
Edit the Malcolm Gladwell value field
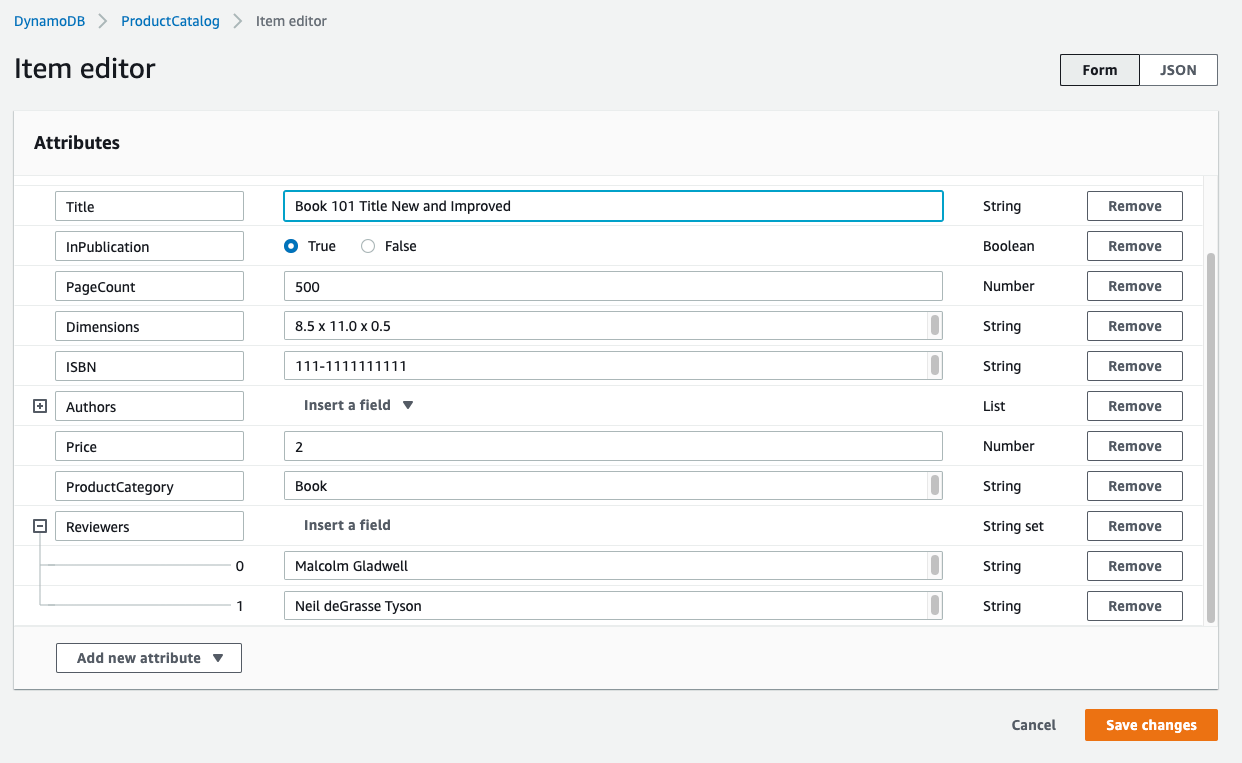pyautogui.click(x=613, y=566)
